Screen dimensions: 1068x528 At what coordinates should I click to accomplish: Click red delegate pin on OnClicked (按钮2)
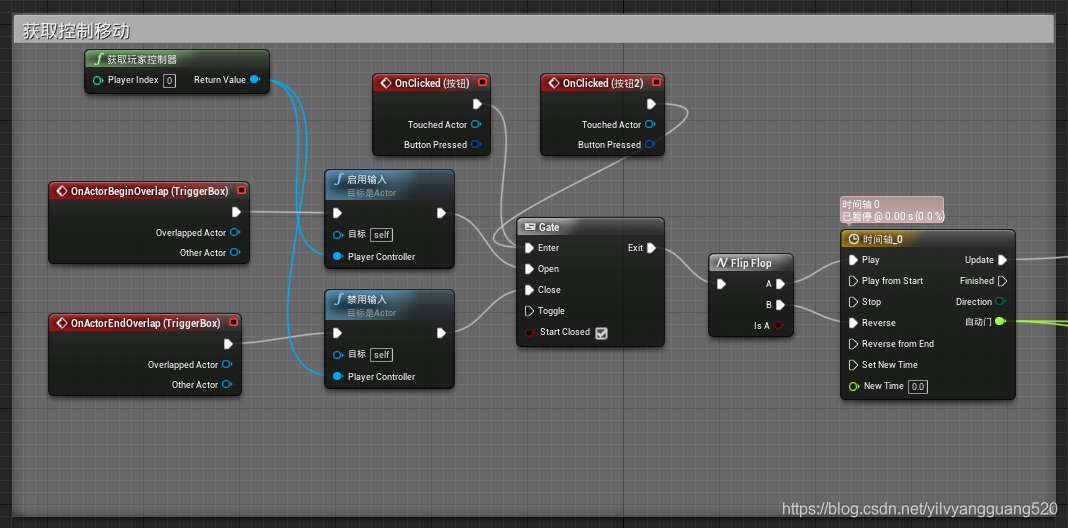(x=657, y=82)
